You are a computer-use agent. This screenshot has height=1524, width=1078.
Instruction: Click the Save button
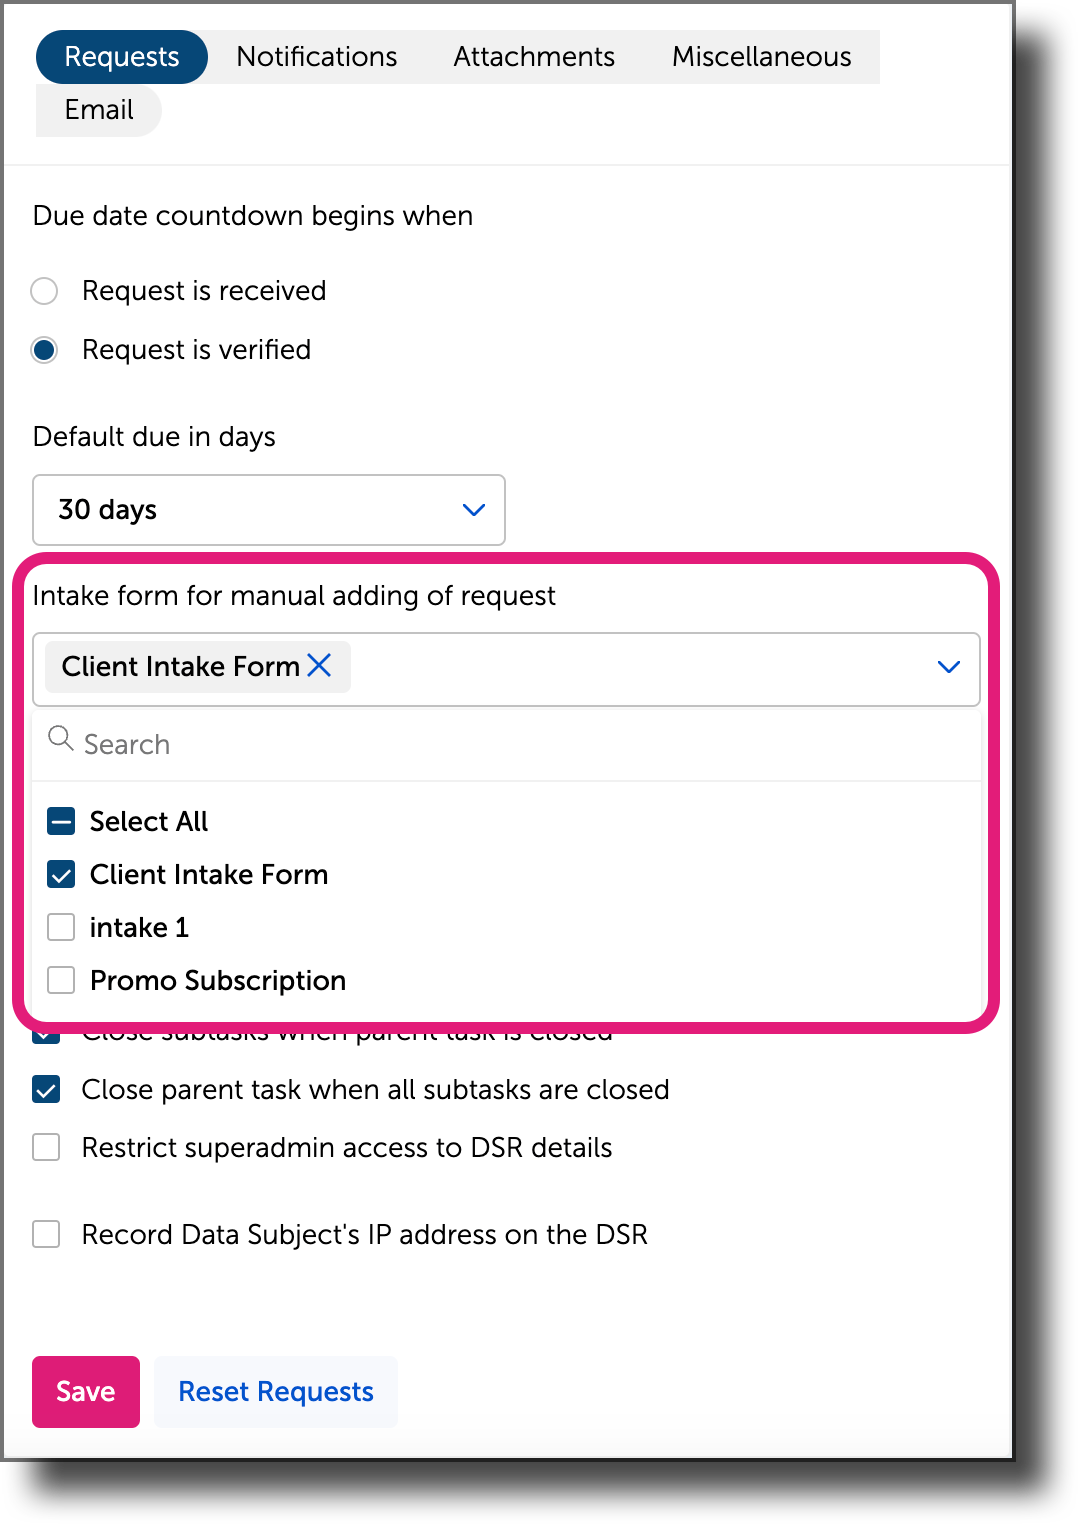tap(85, 1391)
